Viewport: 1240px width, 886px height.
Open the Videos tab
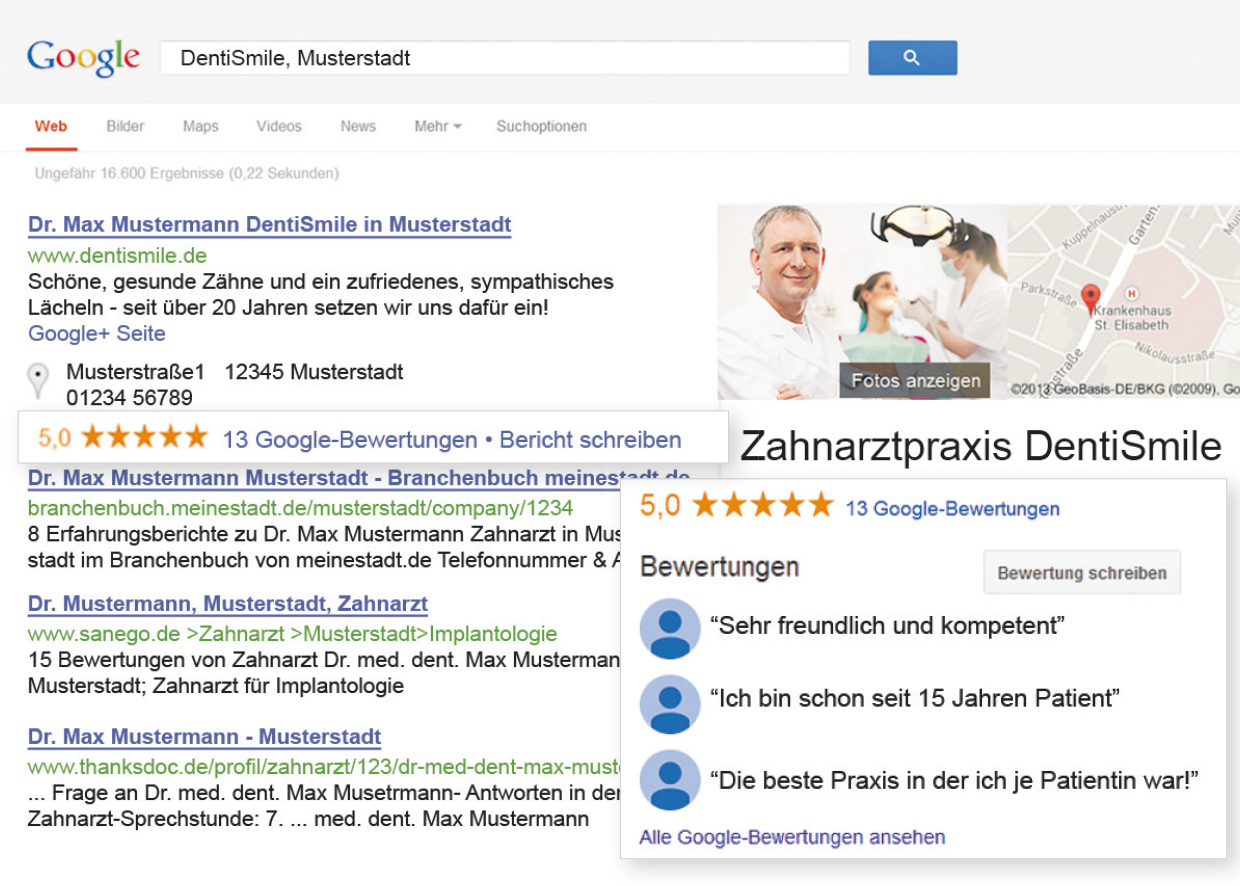(x=279, y=126)
